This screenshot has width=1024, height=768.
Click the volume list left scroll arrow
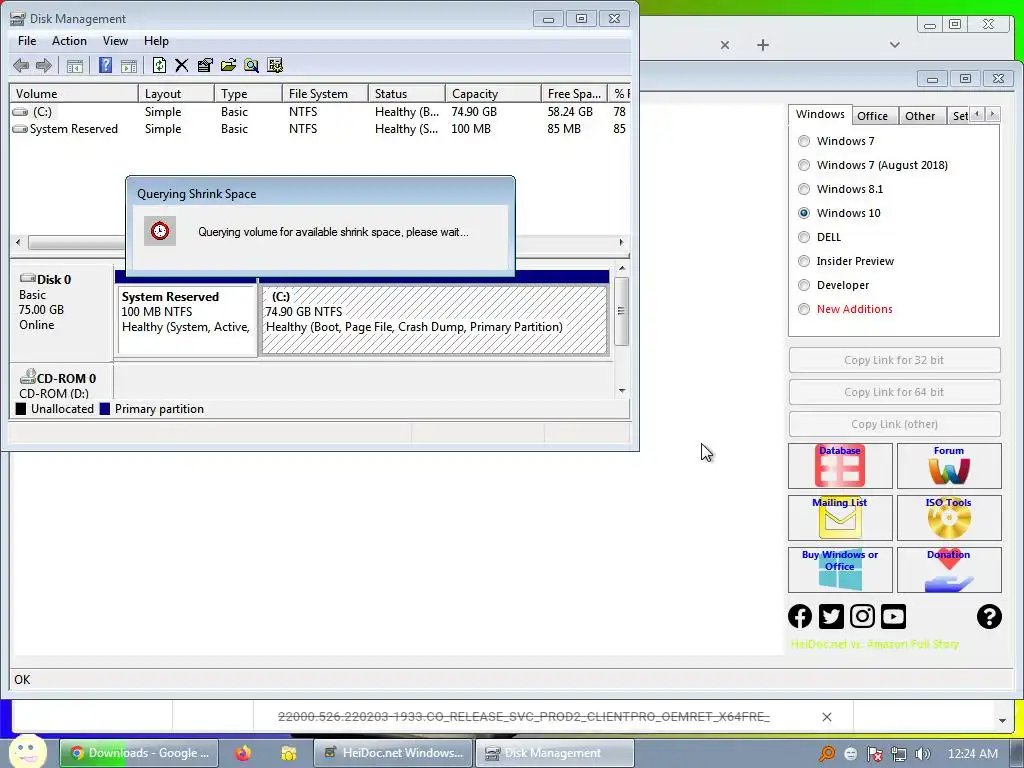(x=18, y=242)
